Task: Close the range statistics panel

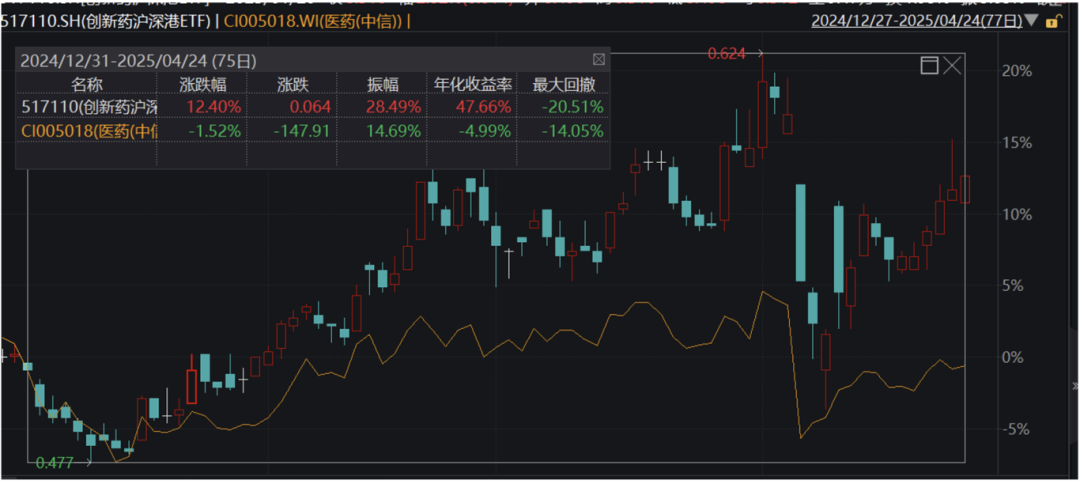Action: pos(599,60)
